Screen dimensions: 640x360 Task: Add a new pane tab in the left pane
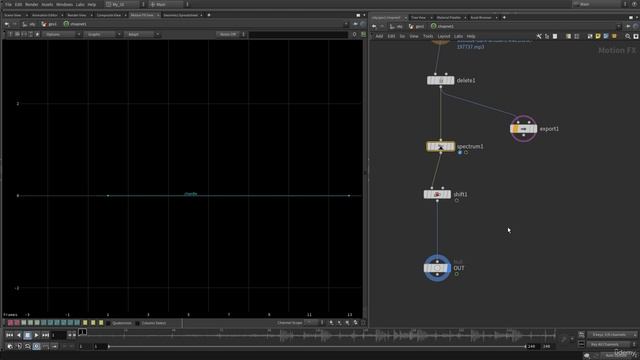(x=209, y=15)
